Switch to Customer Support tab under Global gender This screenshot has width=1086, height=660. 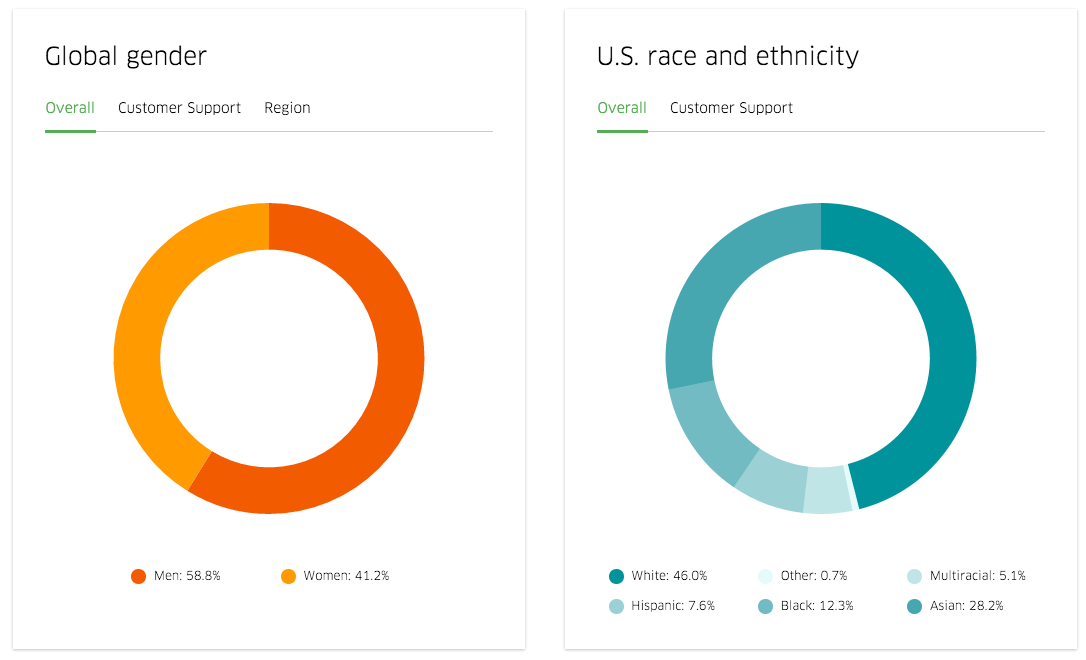(179, 108)
